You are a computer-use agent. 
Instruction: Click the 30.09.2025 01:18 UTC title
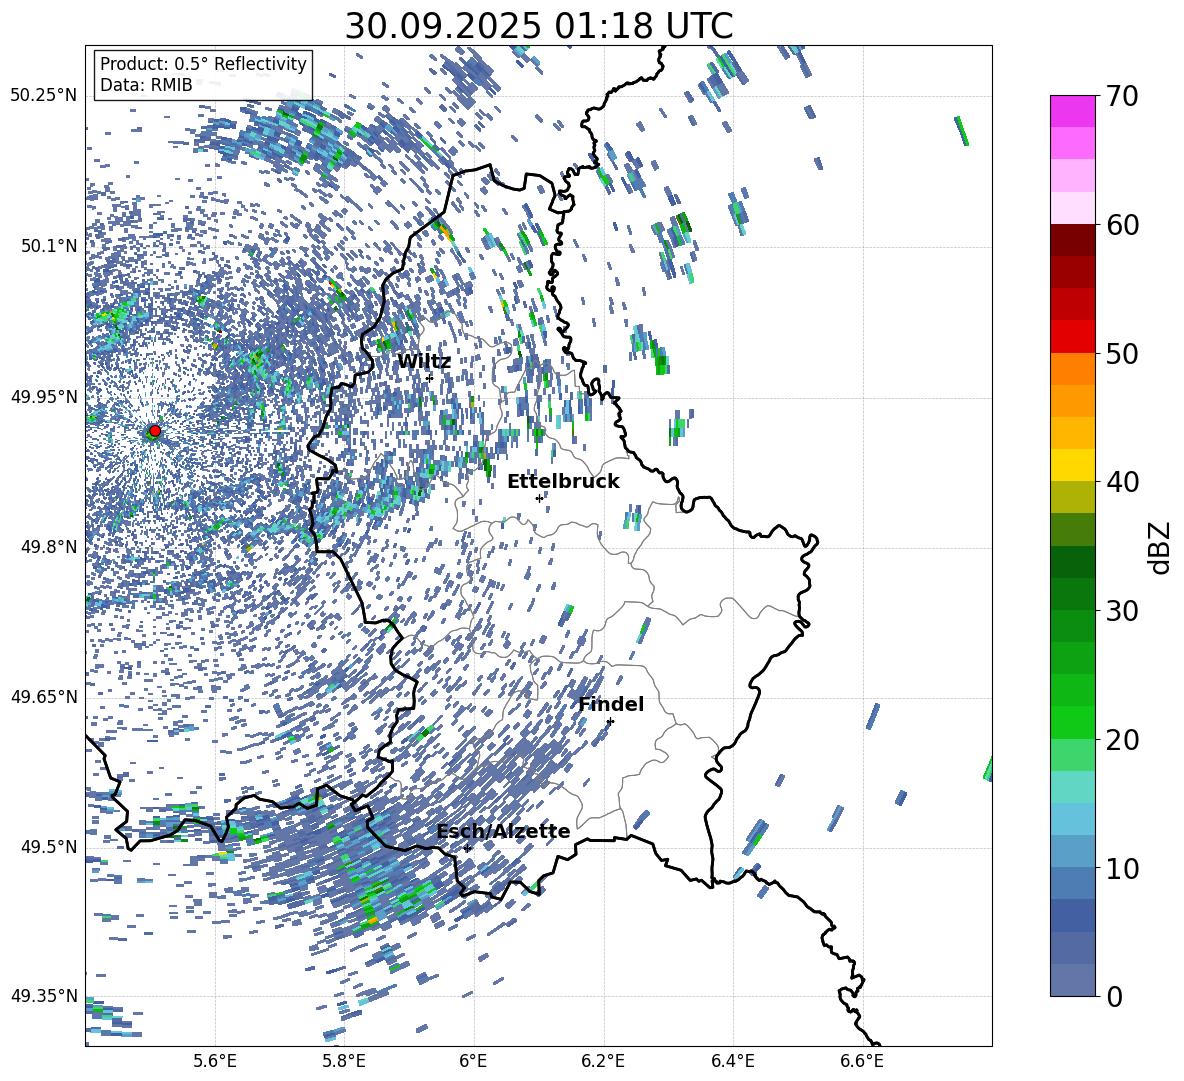[538, 26]
